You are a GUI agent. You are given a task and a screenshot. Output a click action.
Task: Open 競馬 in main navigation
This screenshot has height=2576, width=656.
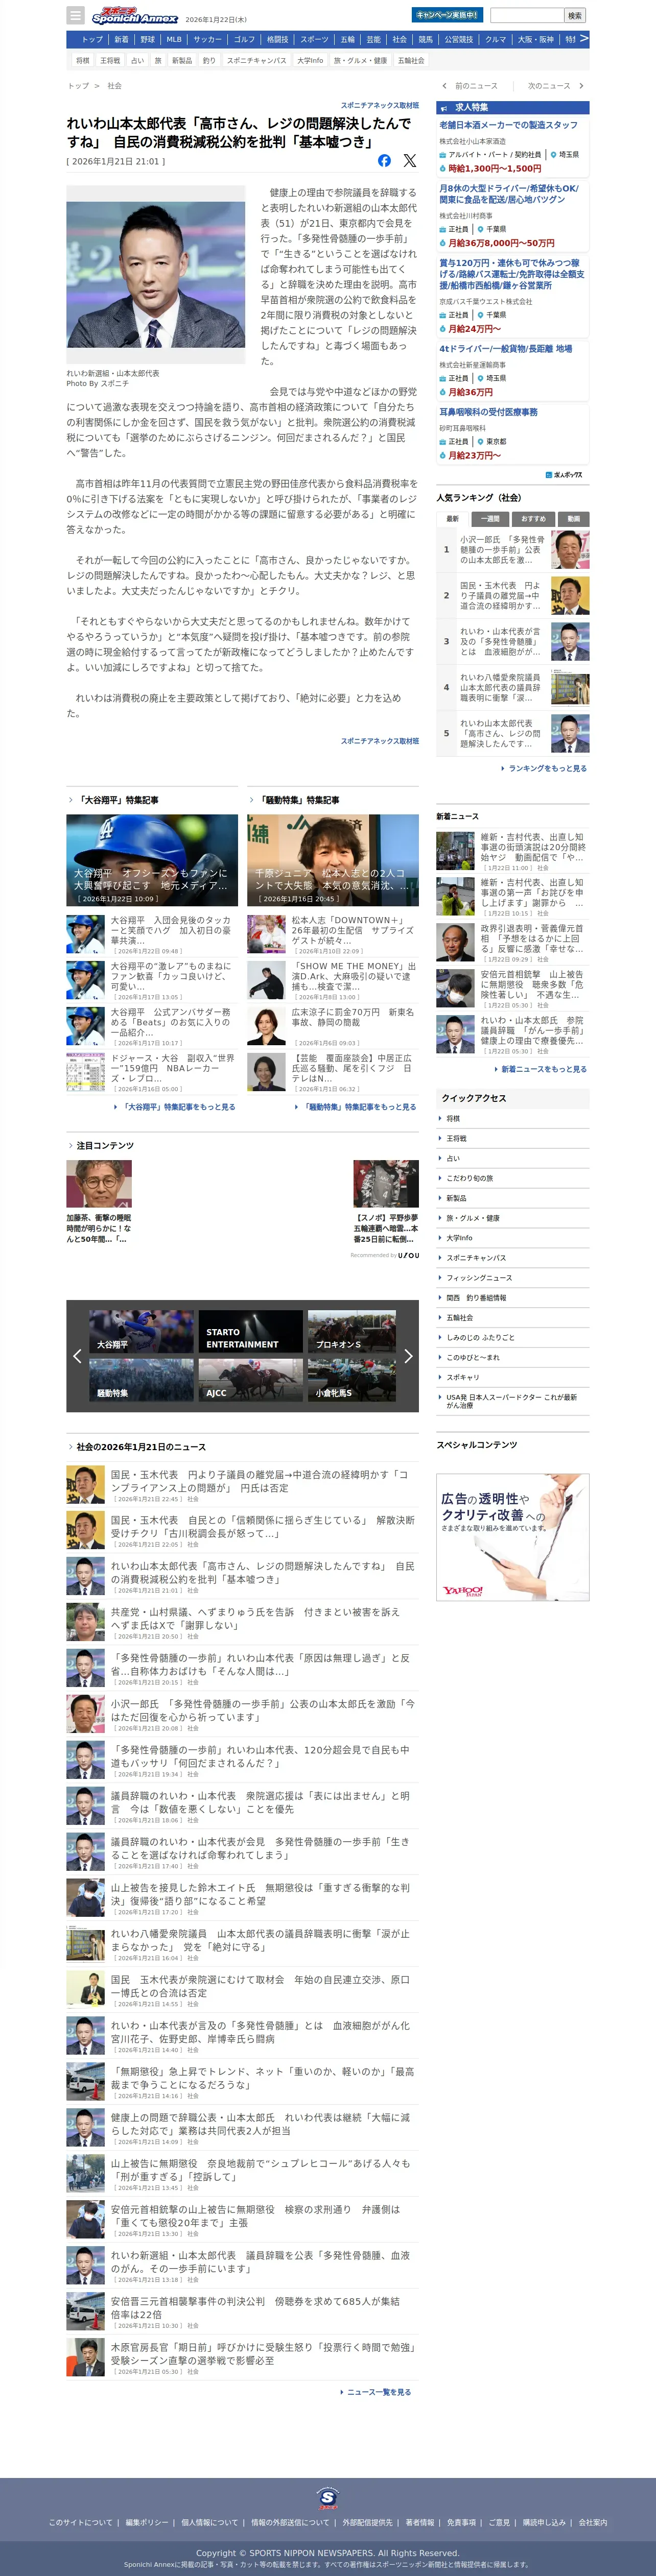pos(426,39)
